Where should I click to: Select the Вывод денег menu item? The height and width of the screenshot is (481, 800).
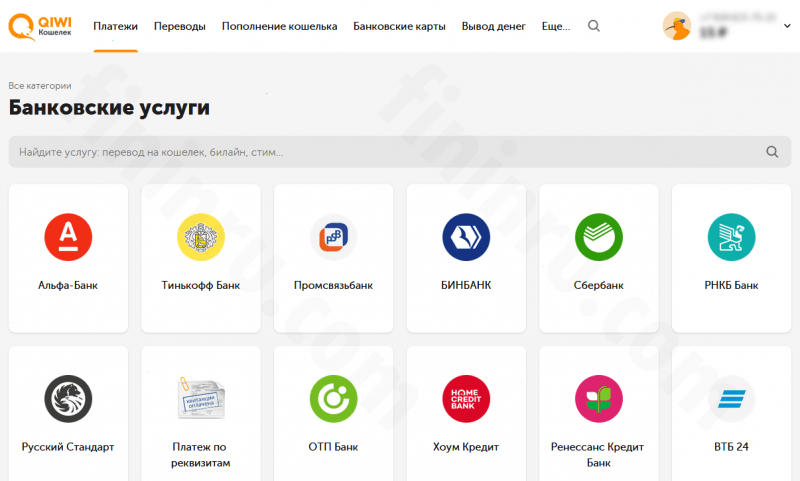pos(493,26)
